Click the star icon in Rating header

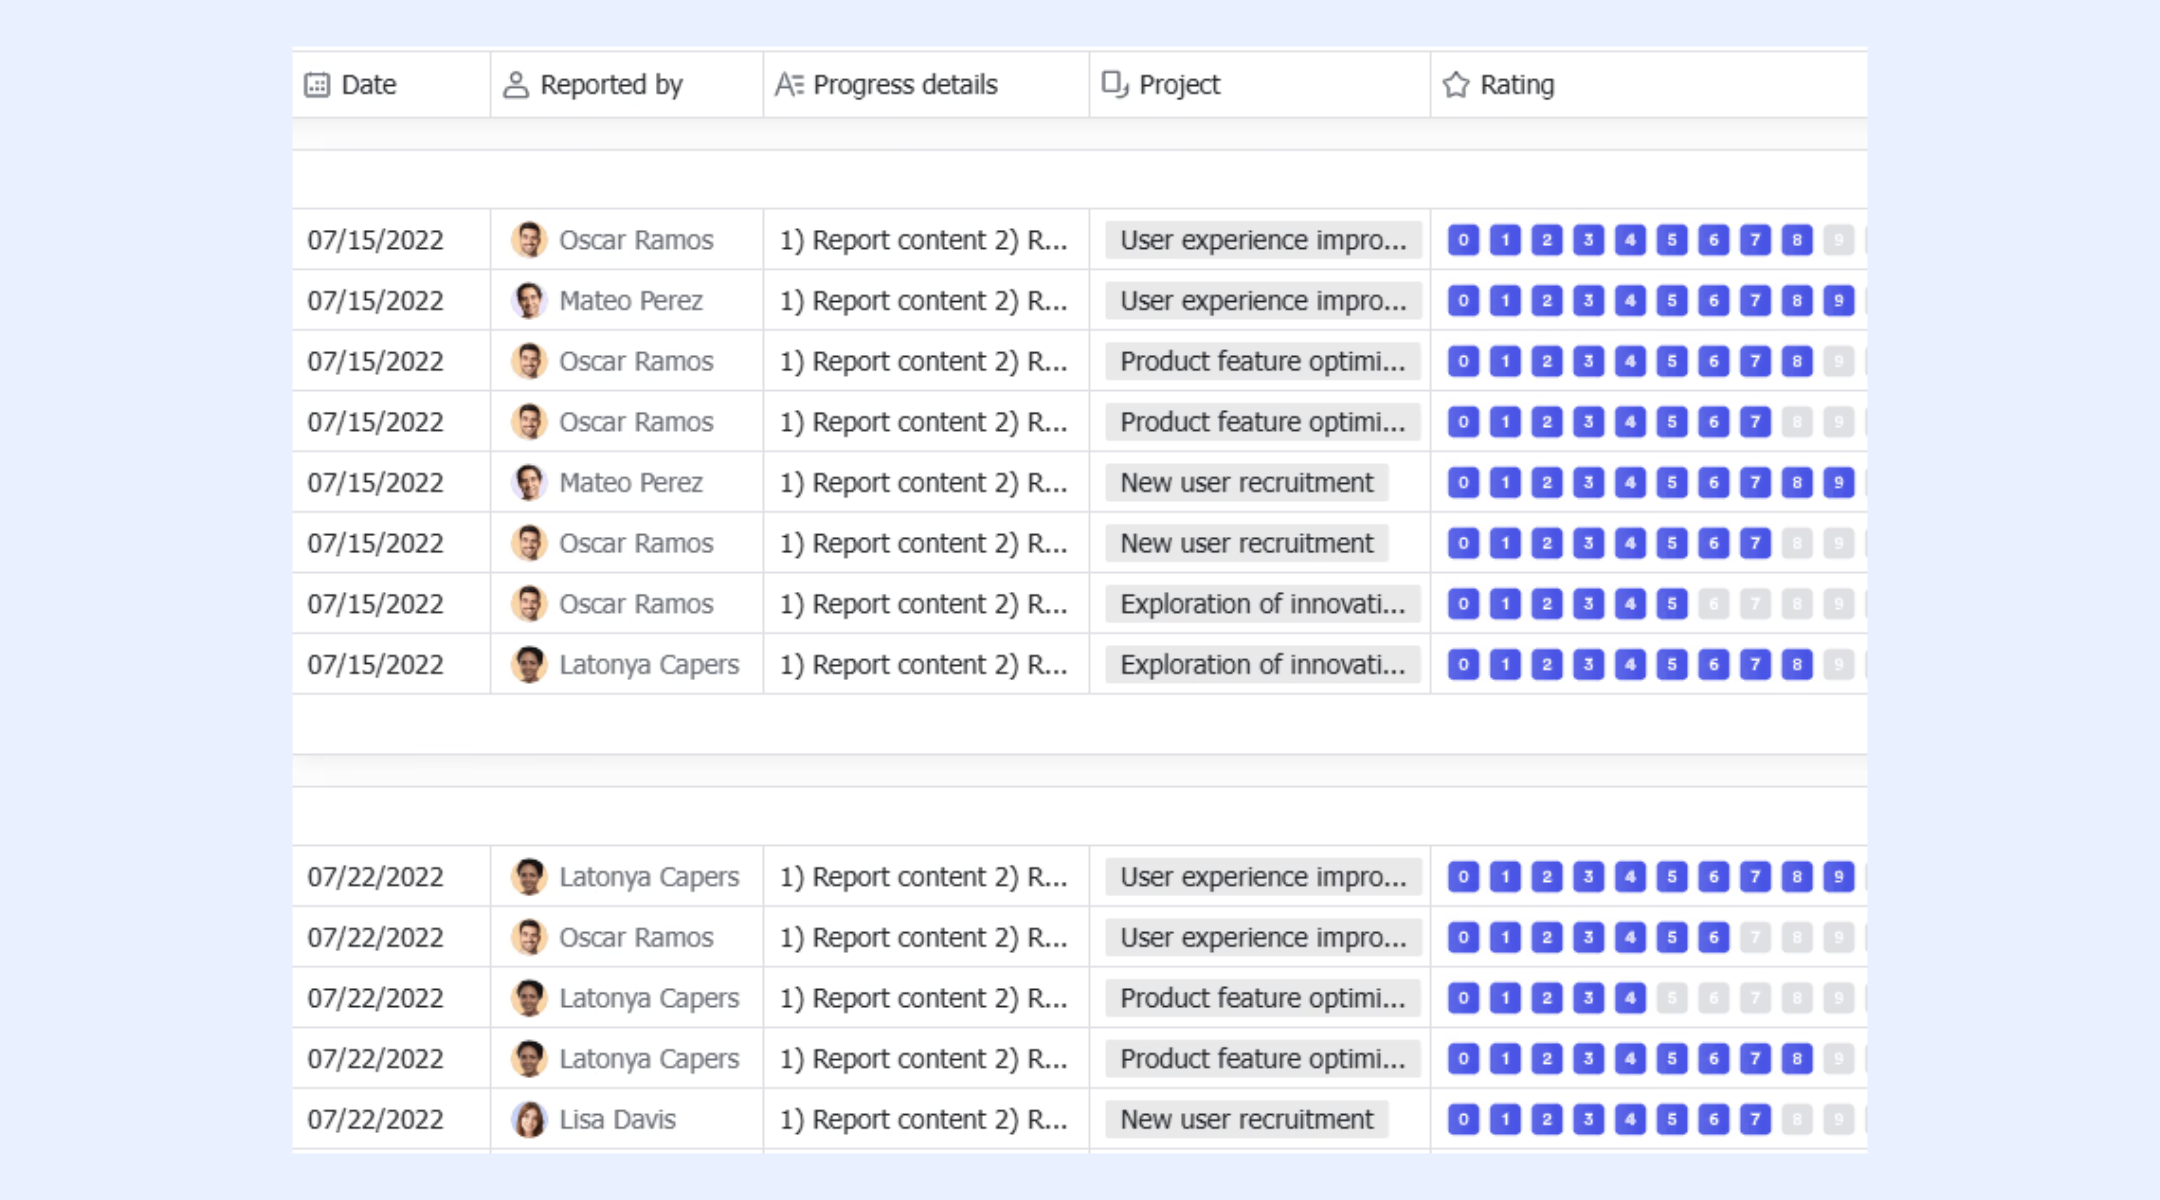pos(1456,85)
